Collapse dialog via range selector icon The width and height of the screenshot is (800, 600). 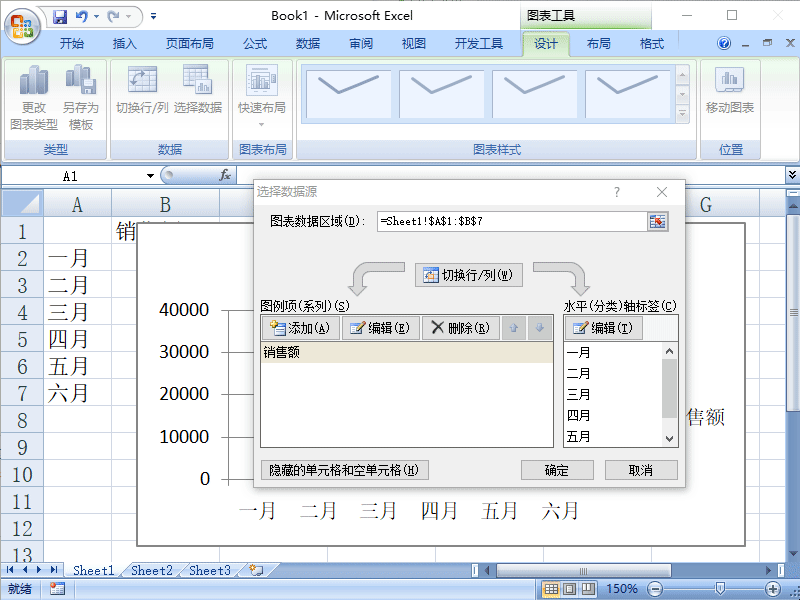point(658,221)
